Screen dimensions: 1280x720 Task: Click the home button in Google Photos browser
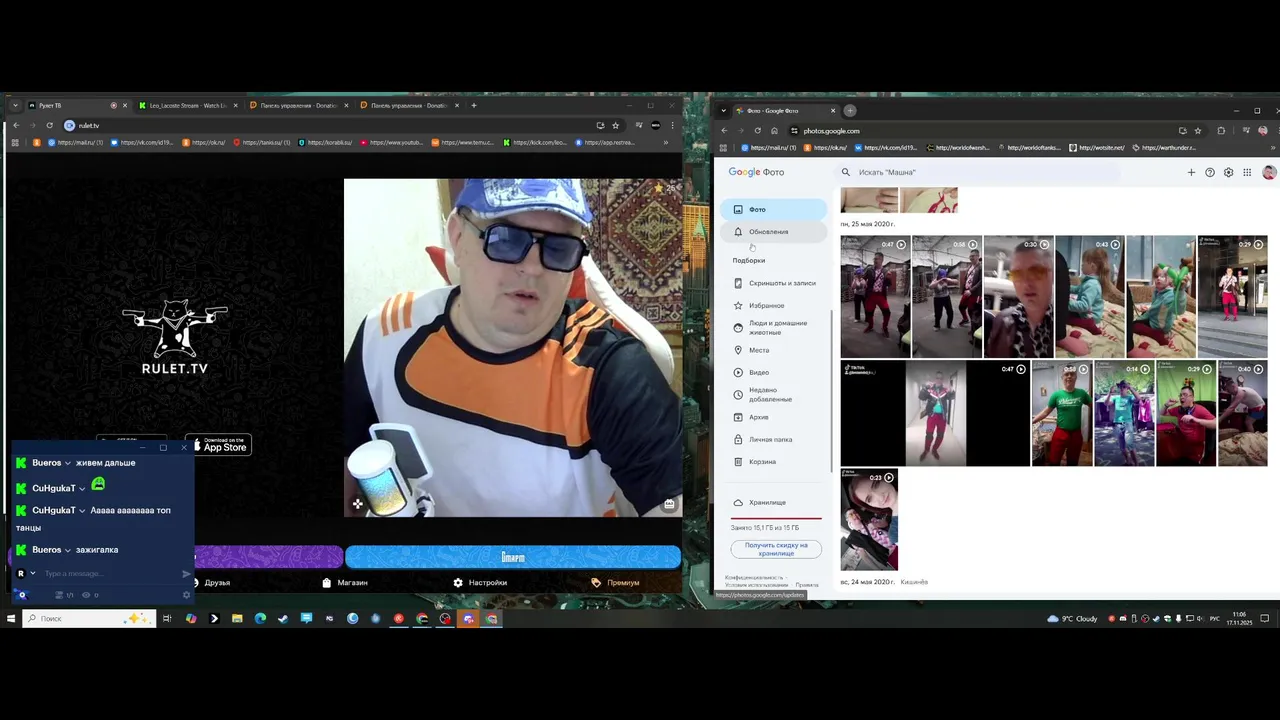point(775,131)
